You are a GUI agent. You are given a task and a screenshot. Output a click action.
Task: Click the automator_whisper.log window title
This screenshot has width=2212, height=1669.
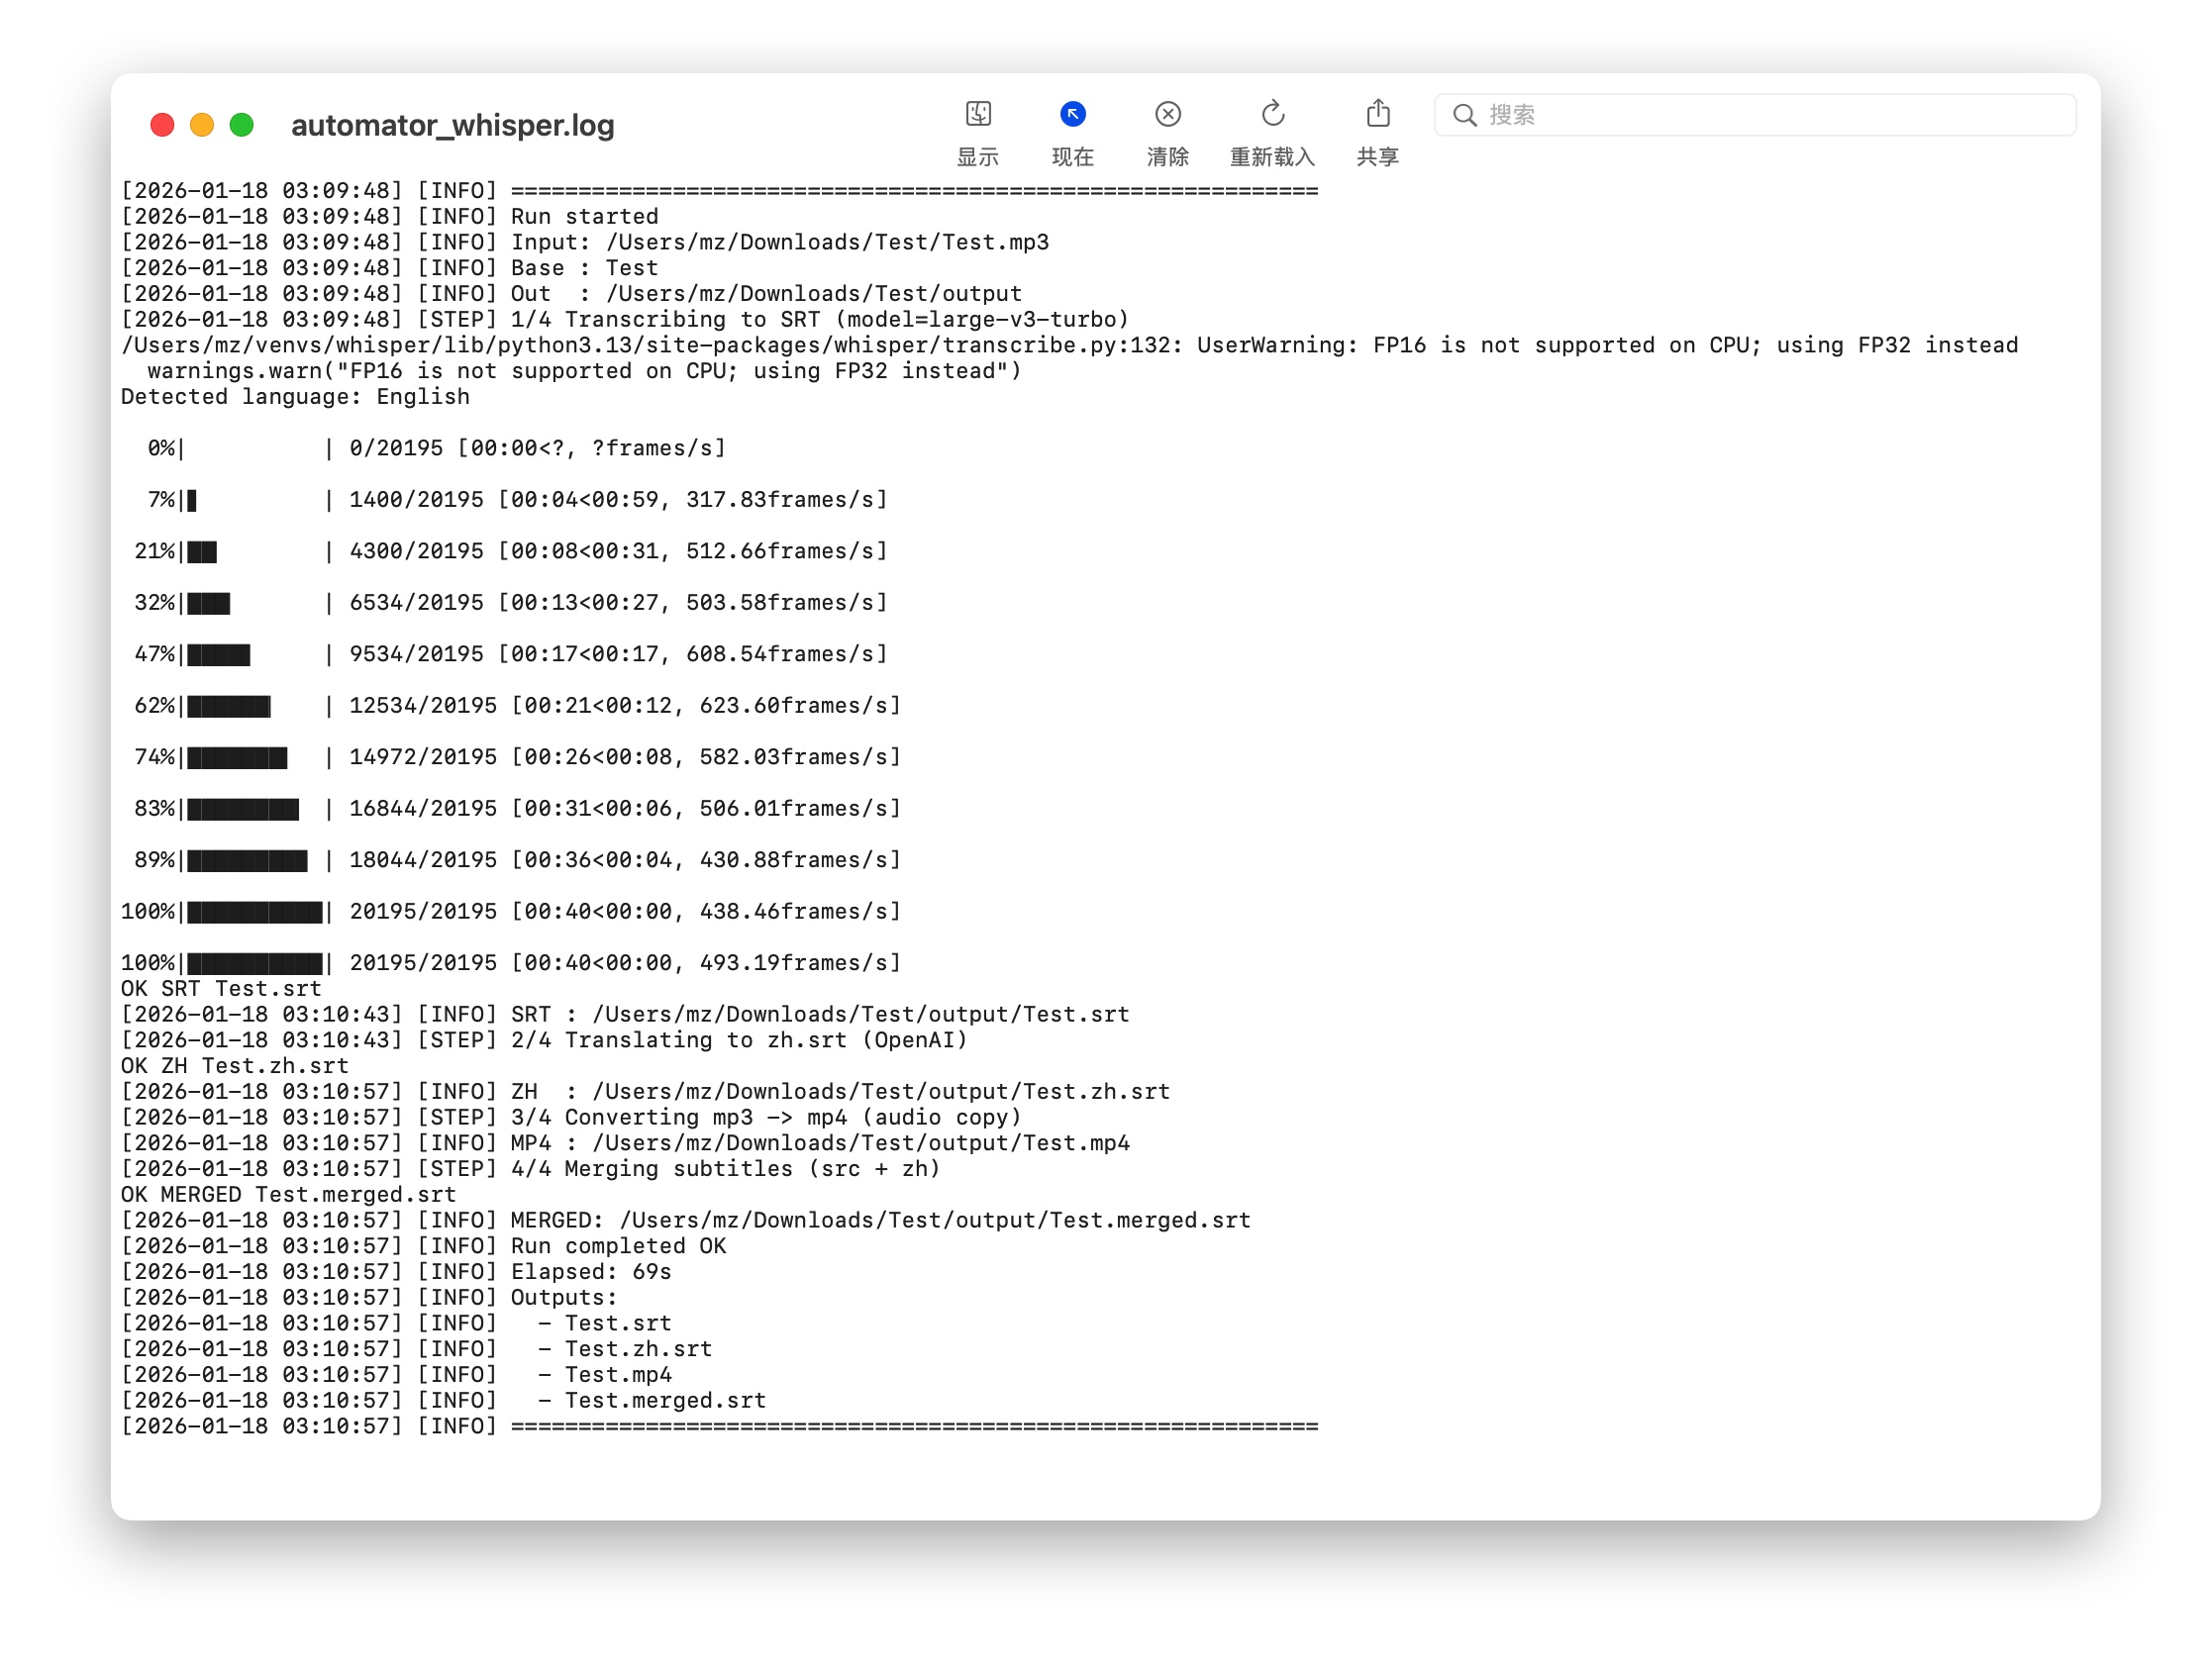[453, 125]
